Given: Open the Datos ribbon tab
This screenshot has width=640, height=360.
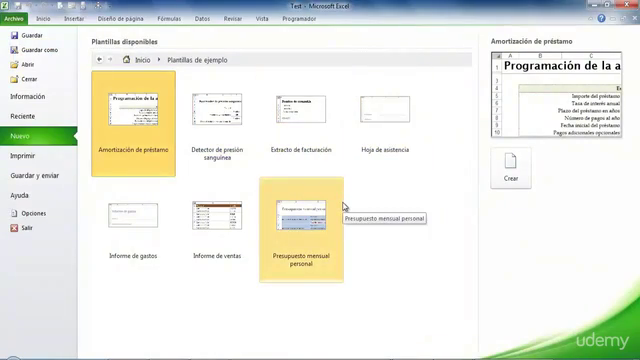Looking at the screenshot, I should [x=202, y=19].
